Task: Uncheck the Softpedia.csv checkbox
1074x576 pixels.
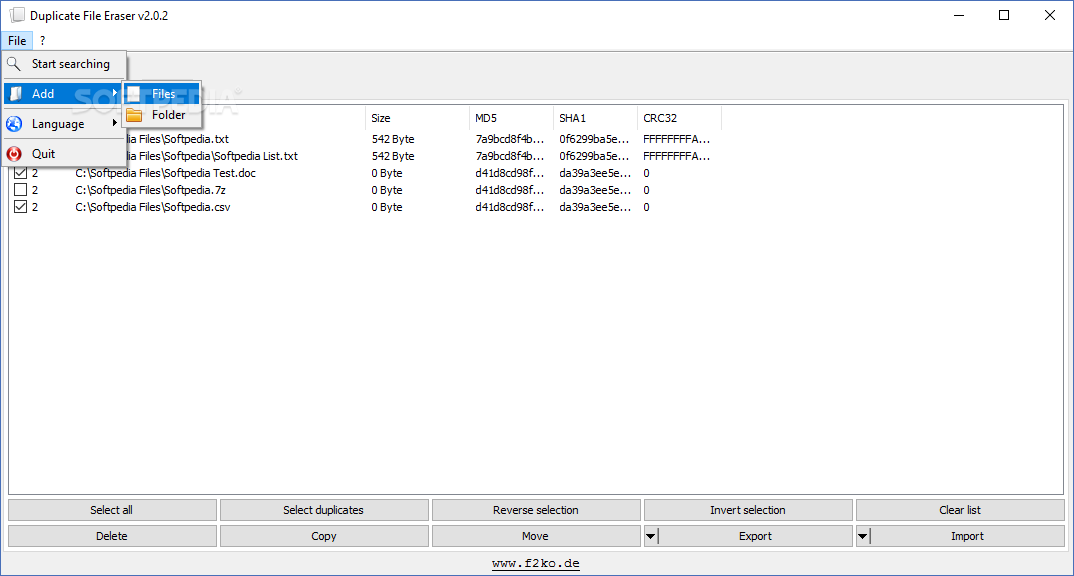Action: coord(21,207)
